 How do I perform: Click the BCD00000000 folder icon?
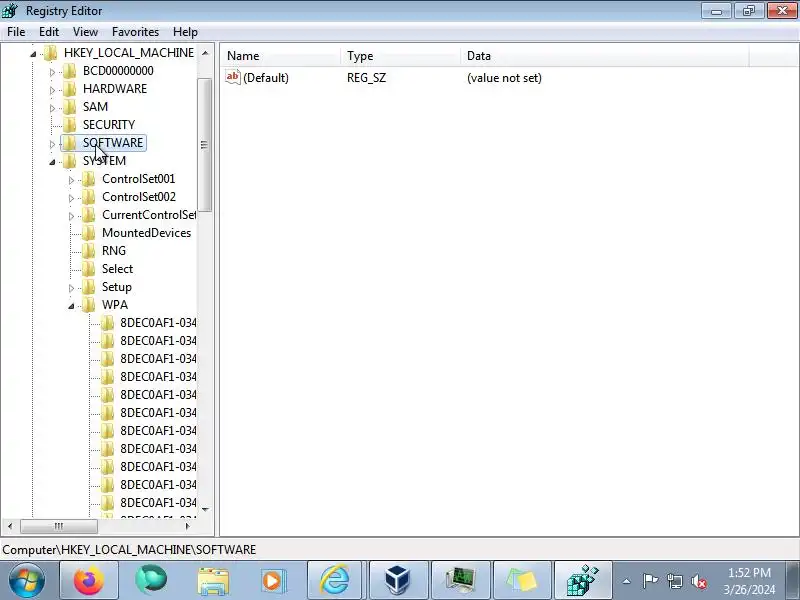pyautogui.click(x=69, y=71)
